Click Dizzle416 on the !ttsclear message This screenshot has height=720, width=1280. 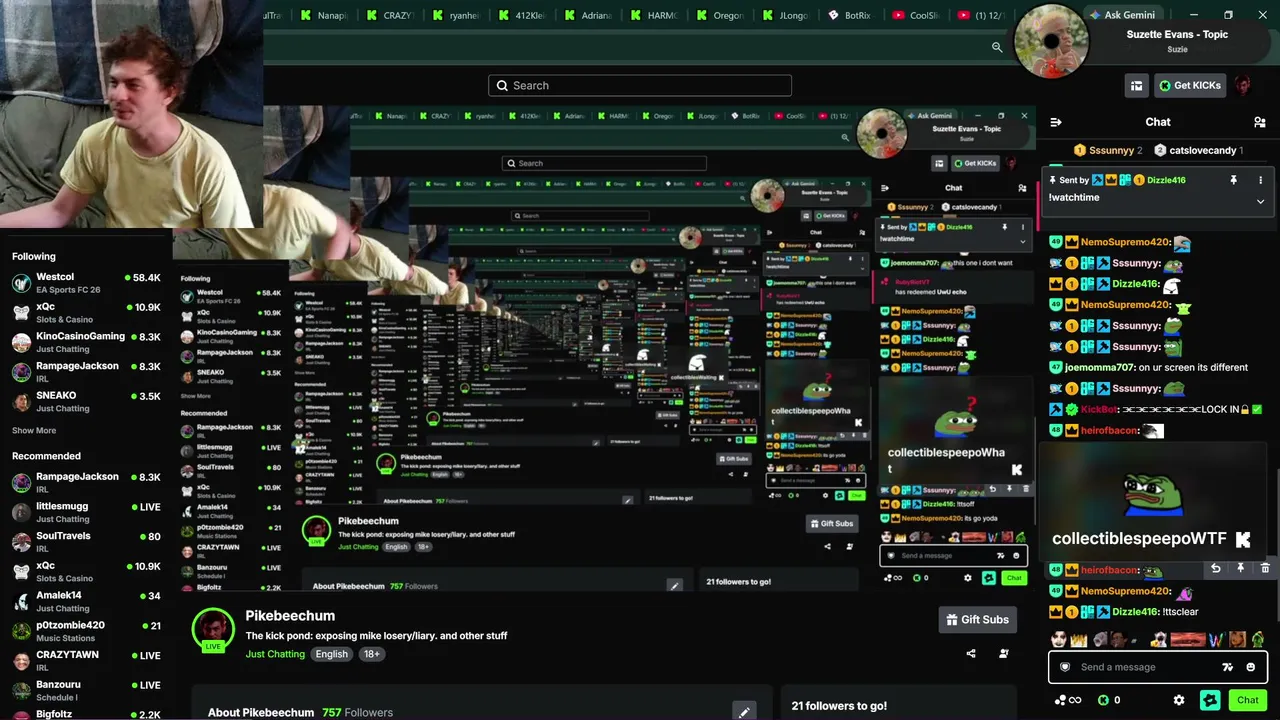(x=1135, y=612)
